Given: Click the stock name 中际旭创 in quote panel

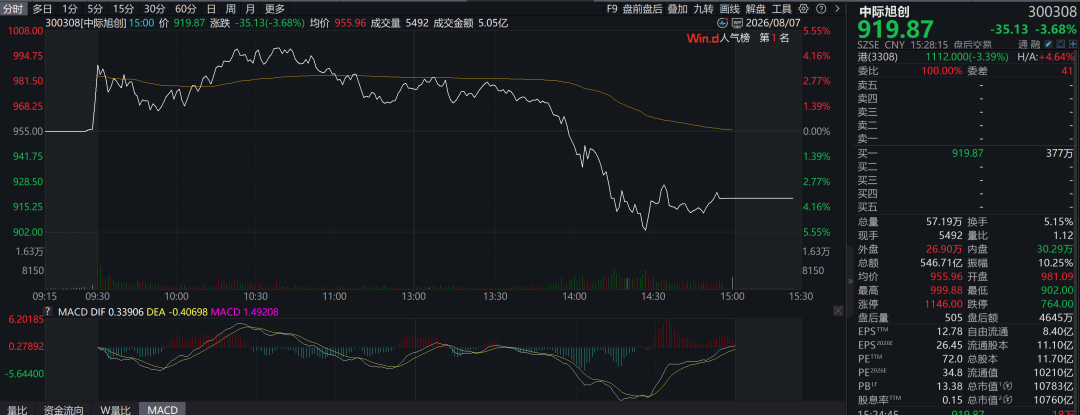Looking at the screenshot, I should 884,12.
